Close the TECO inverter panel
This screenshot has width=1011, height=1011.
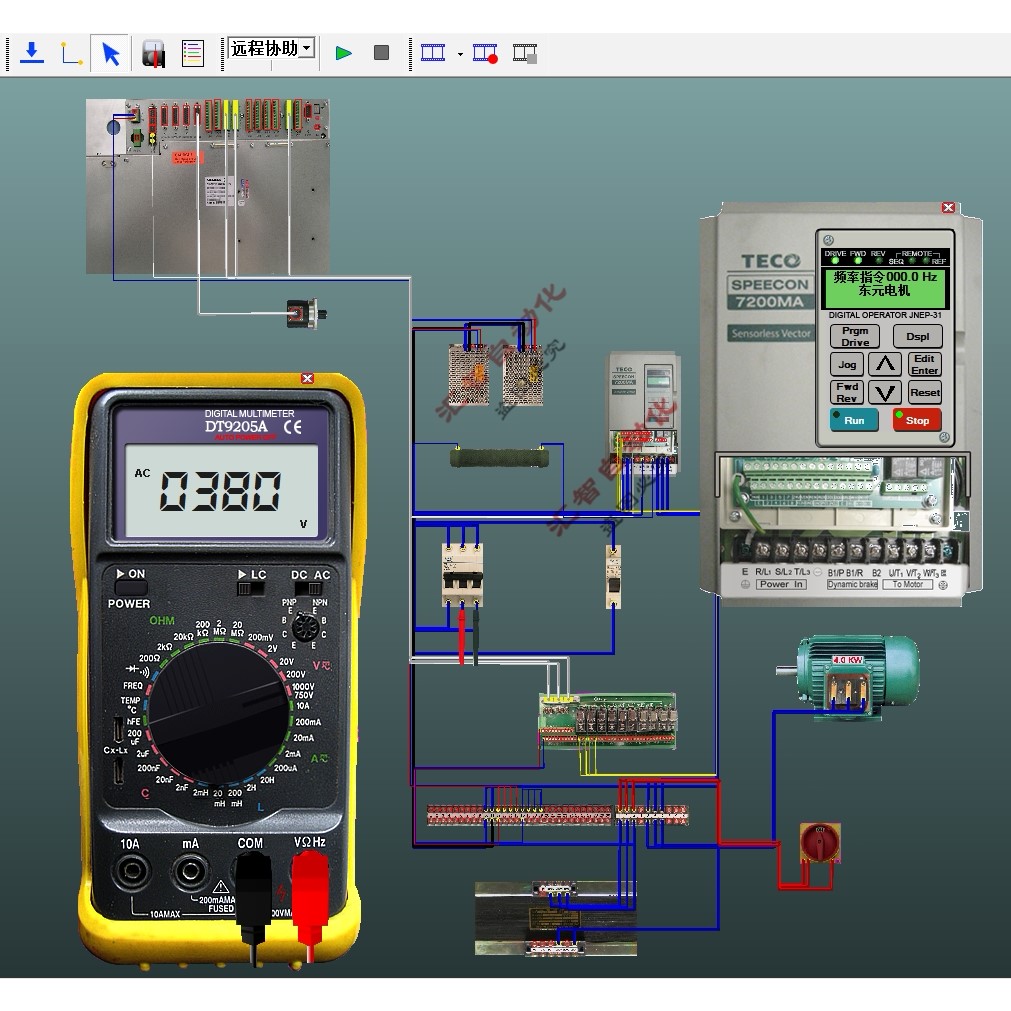pyautogui.click(x=948, y=208)
